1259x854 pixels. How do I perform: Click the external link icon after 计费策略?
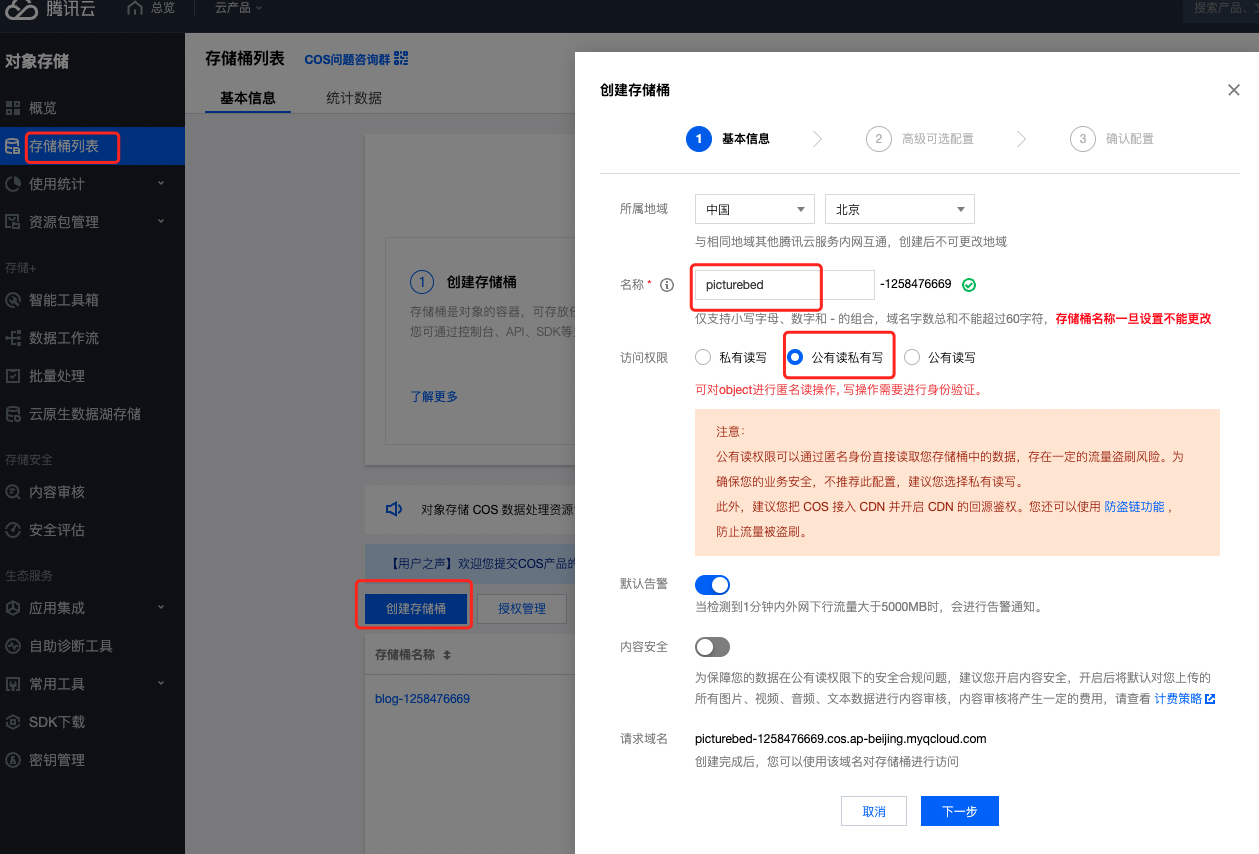tap(1210, 699)
